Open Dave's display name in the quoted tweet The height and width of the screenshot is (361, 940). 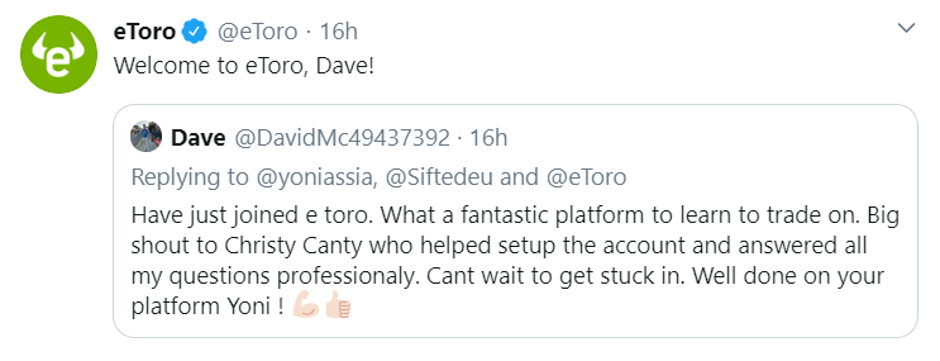tap(198, 138)
